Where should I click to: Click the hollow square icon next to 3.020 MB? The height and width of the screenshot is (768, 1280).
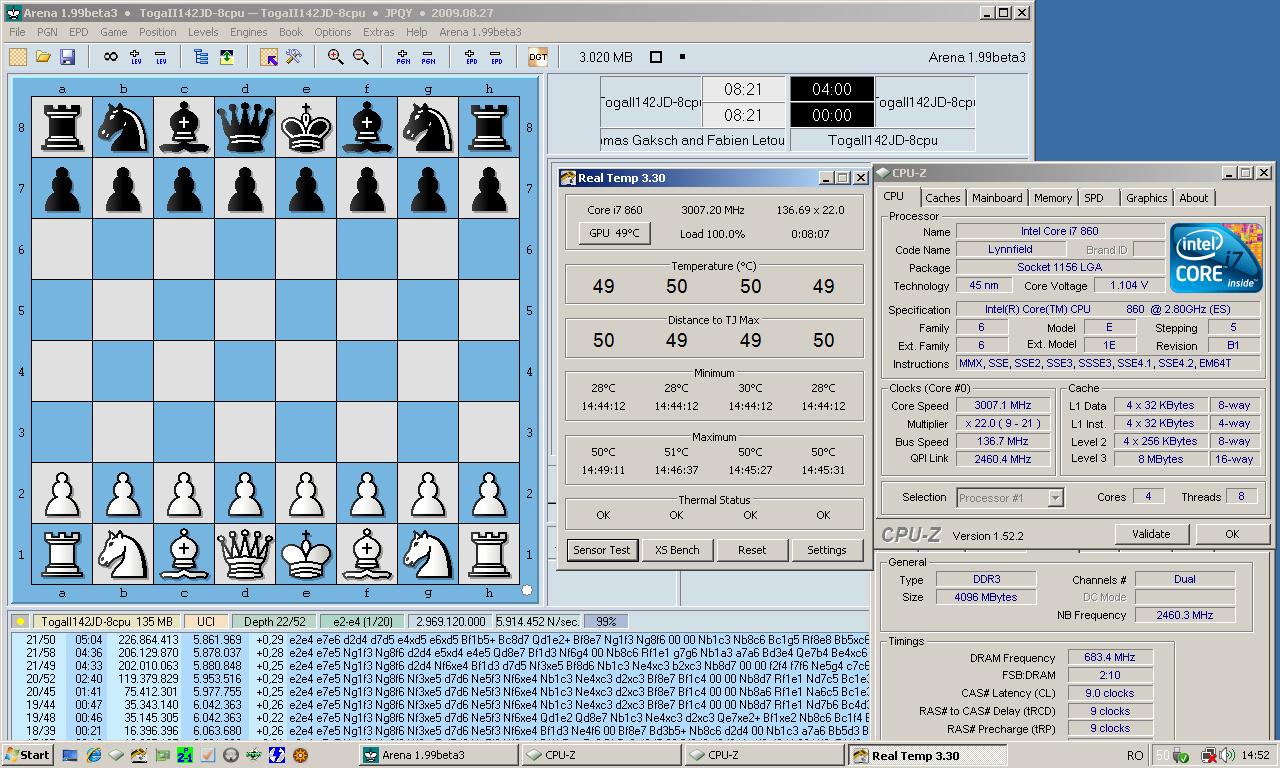click(x=656, y=57)
